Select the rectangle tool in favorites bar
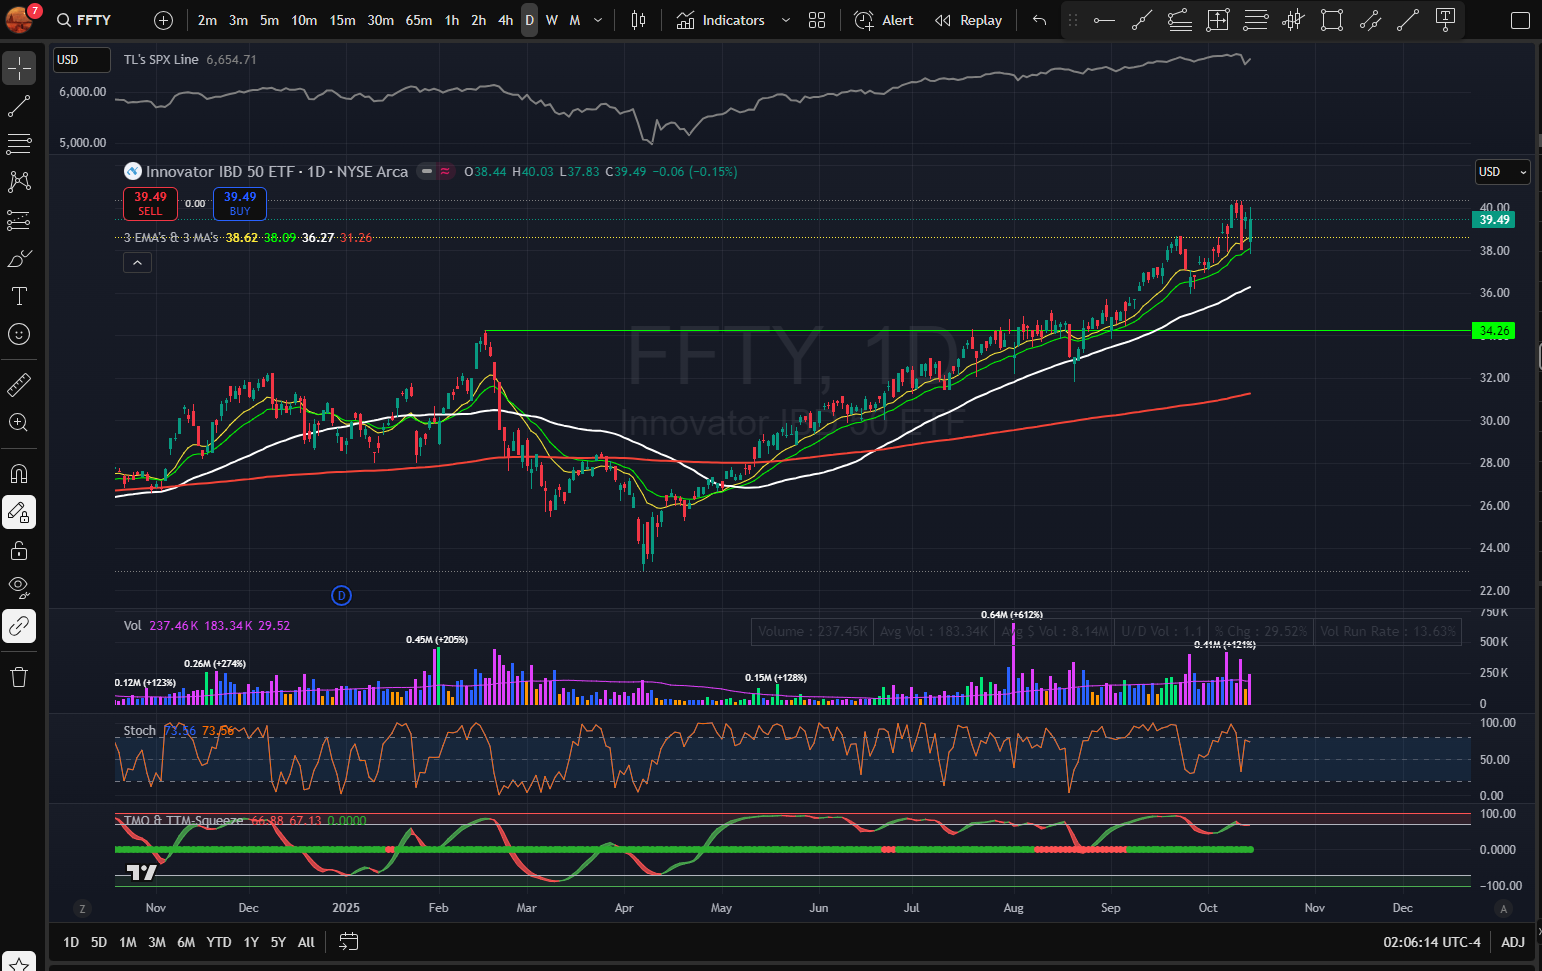This screenshot has width=1542, height=971. point(1332,20)
